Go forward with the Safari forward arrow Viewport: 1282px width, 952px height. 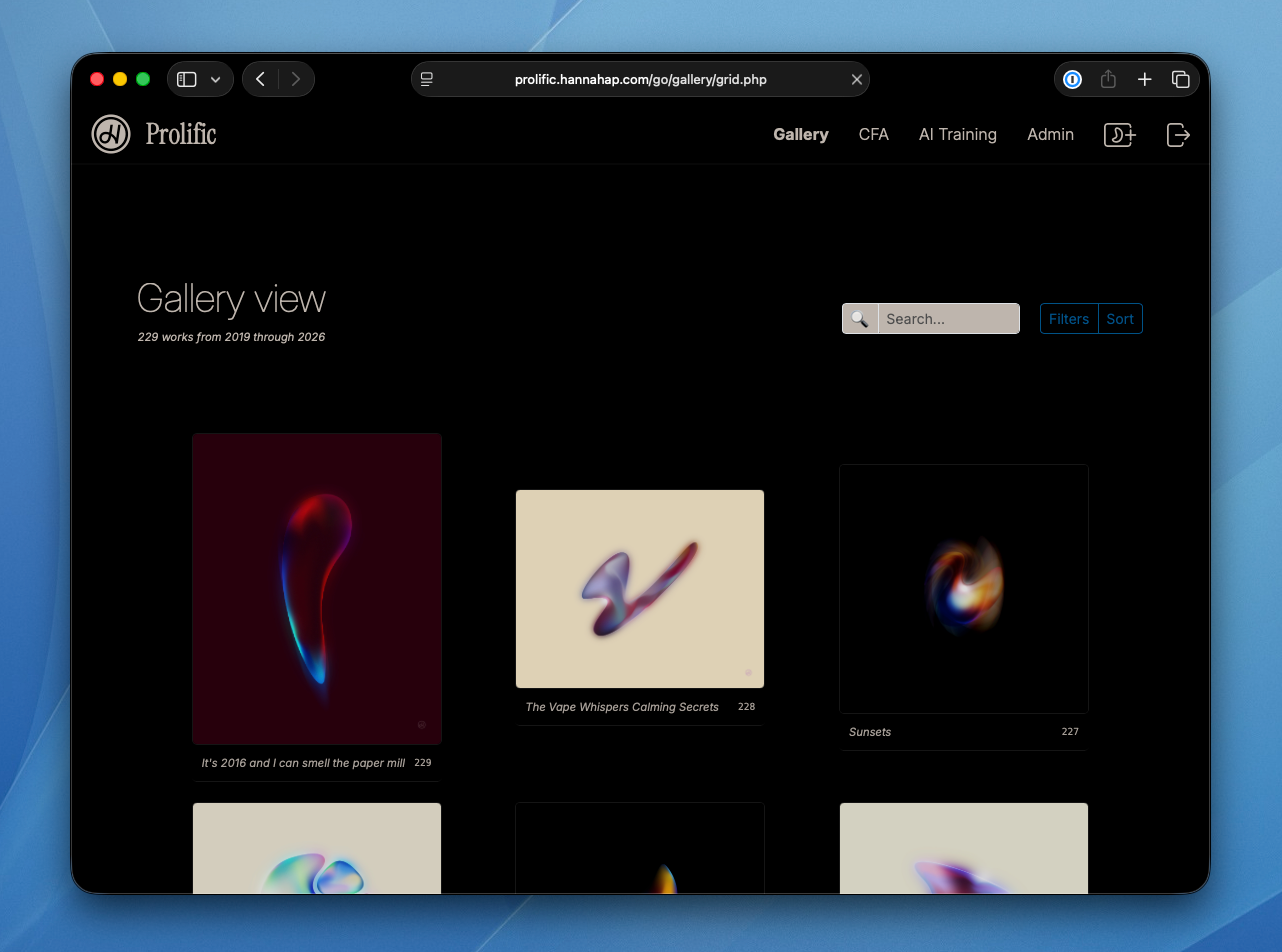click(296, 79)
